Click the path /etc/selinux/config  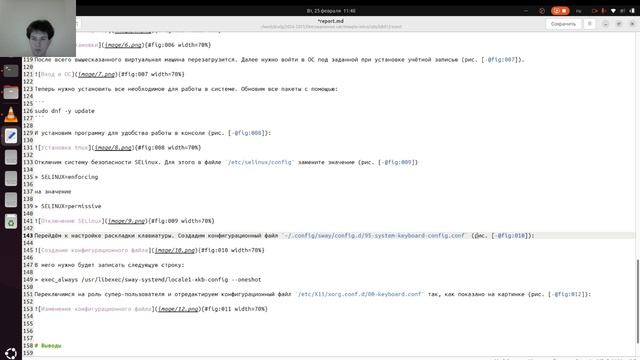tap(260, 162)
